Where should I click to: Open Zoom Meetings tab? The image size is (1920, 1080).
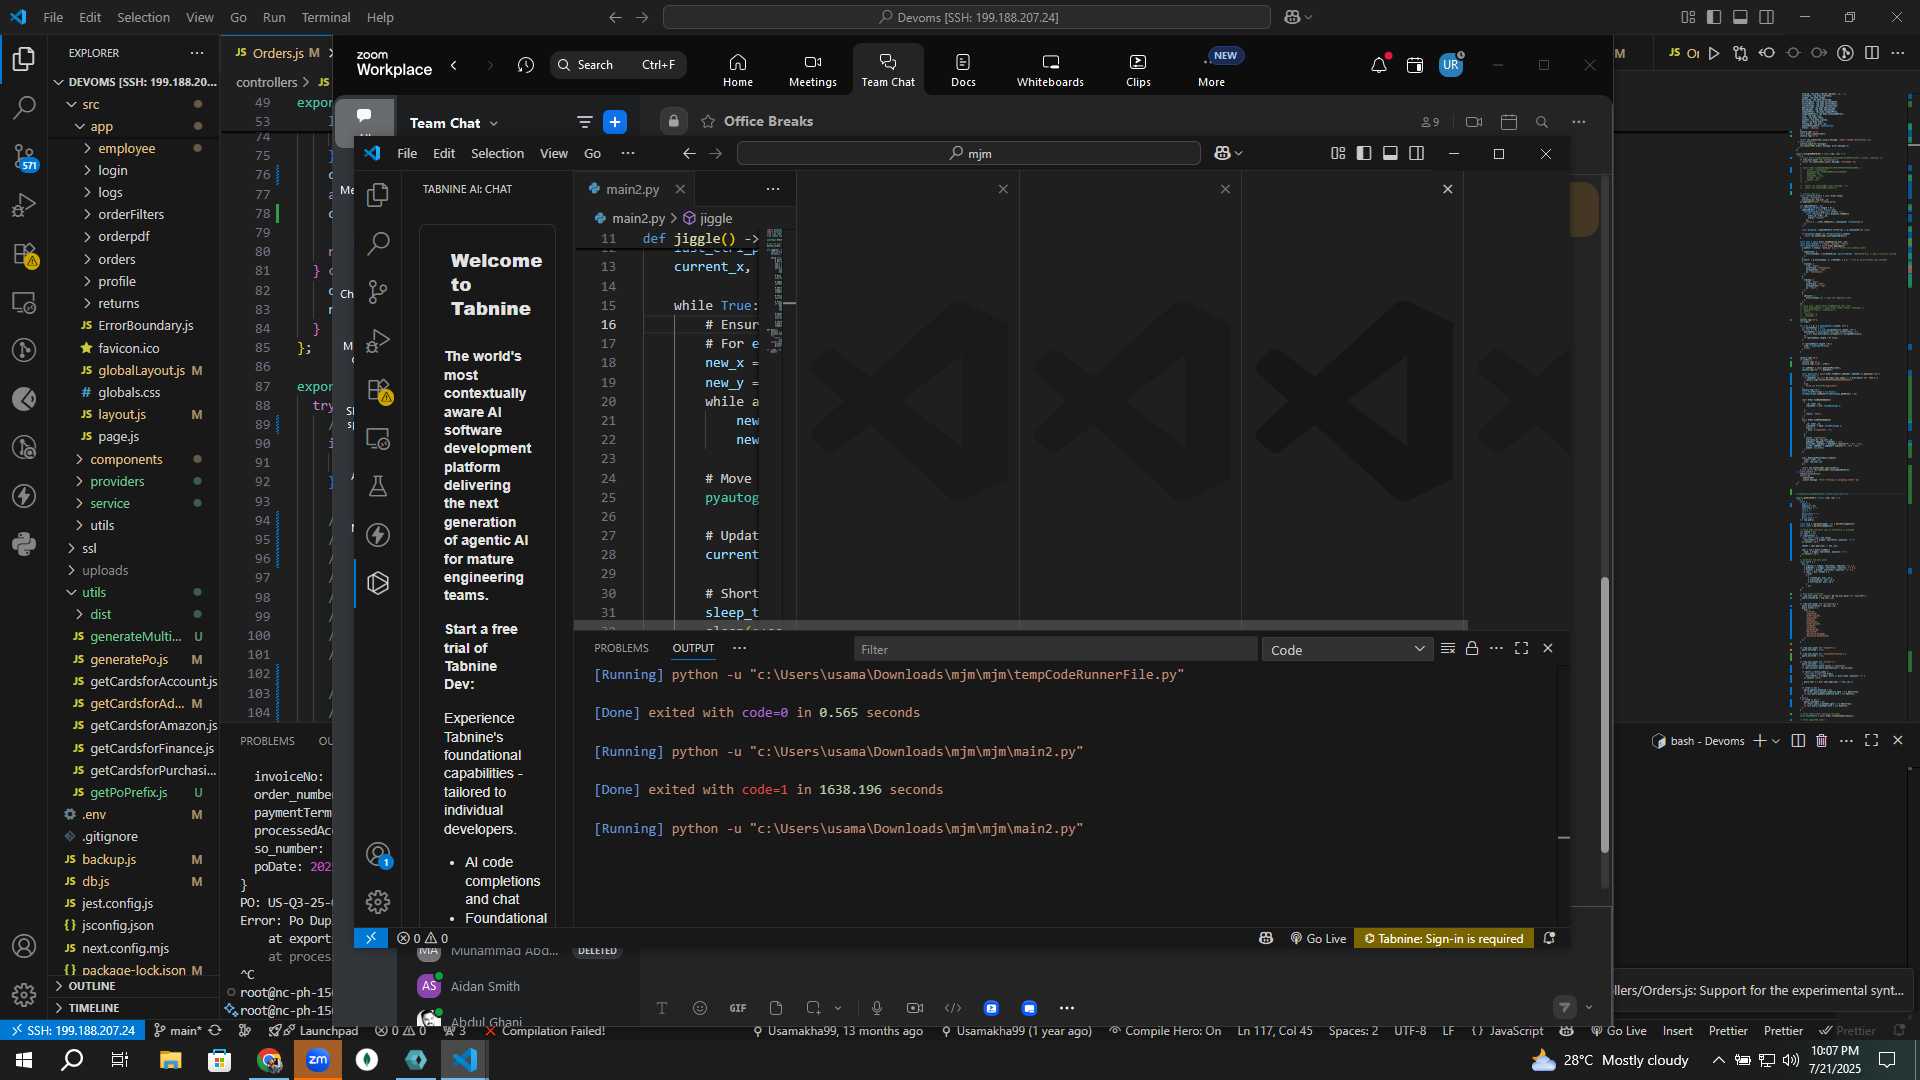(x=812, y=70)
